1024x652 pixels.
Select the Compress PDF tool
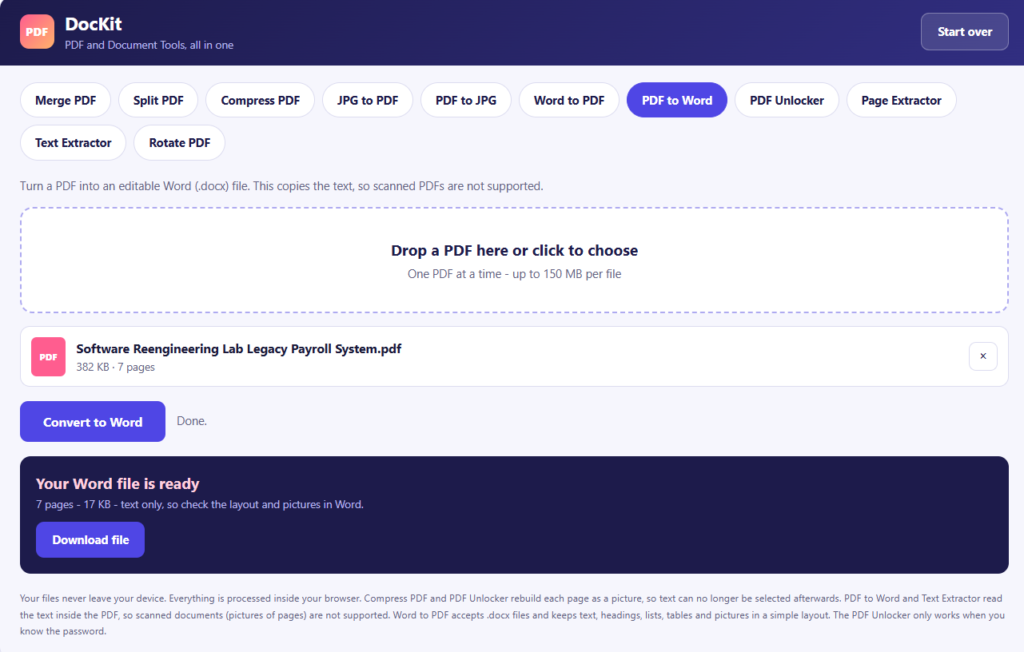pos(260,100)
